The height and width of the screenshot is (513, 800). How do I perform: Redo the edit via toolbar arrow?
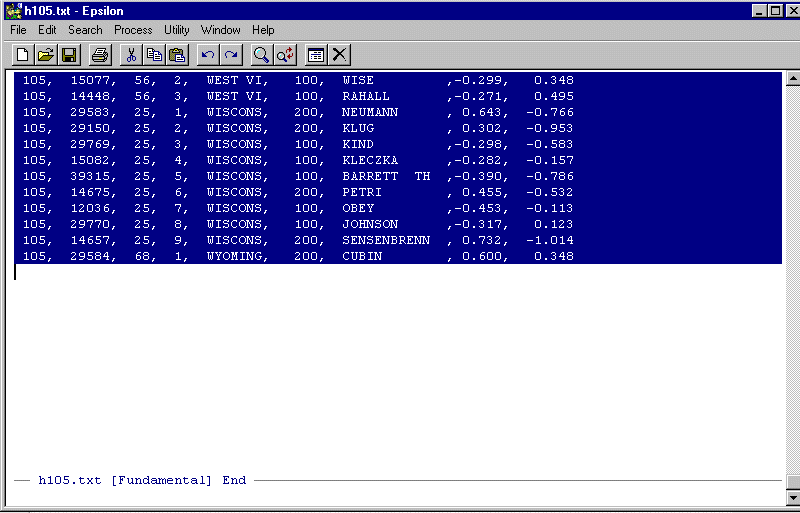click(231, 55)
